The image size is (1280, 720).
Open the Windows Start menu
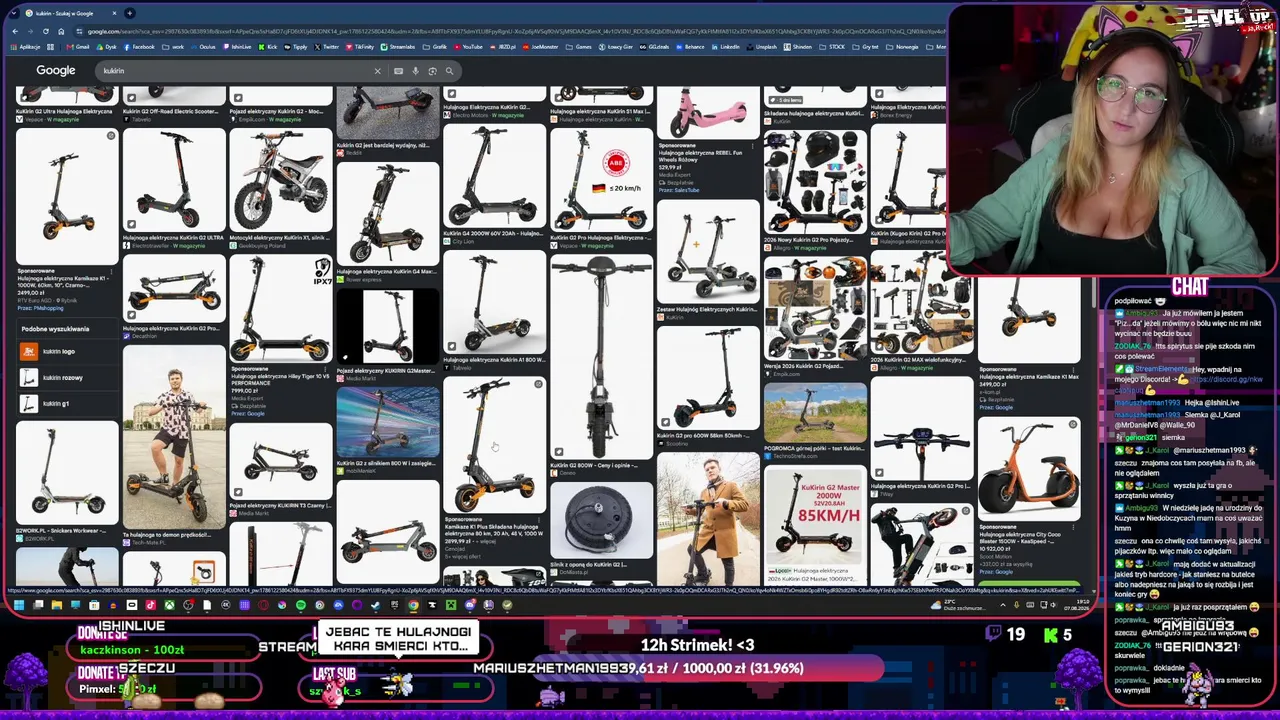click(x=19, y=605)
